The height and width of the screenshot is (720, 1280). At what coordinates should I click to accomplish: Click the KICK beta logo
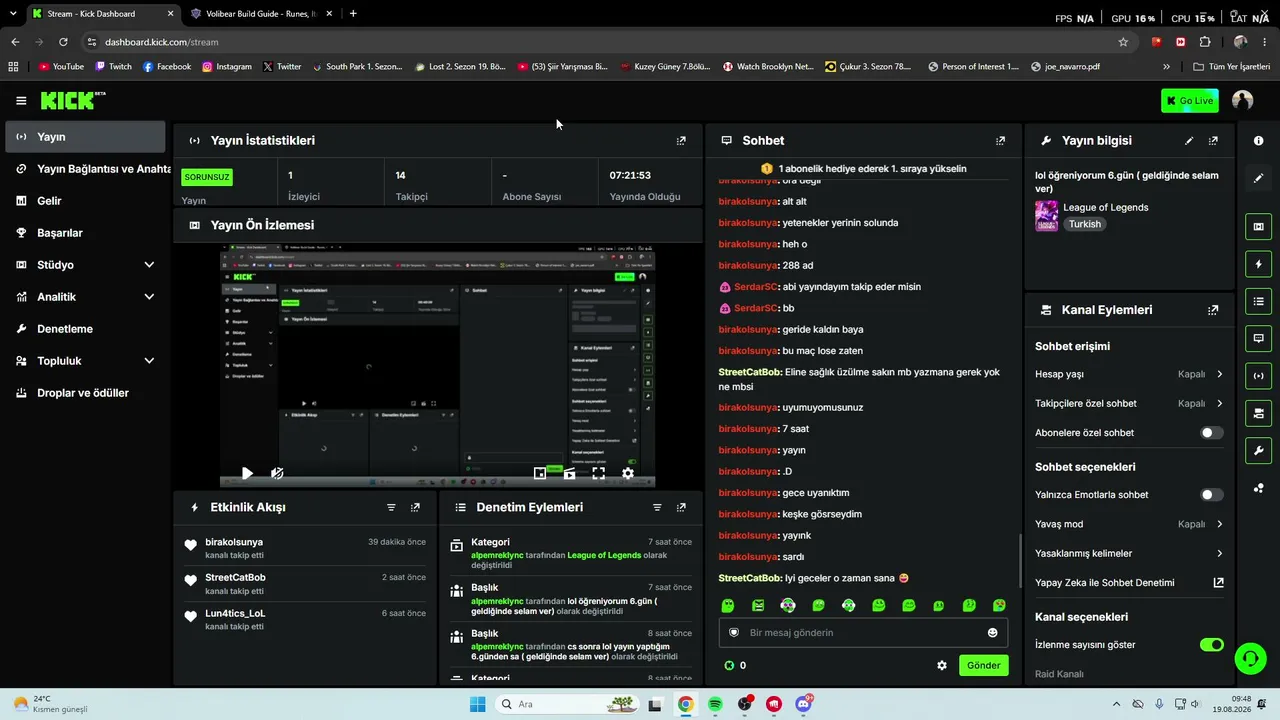click(x=73, y=100)
